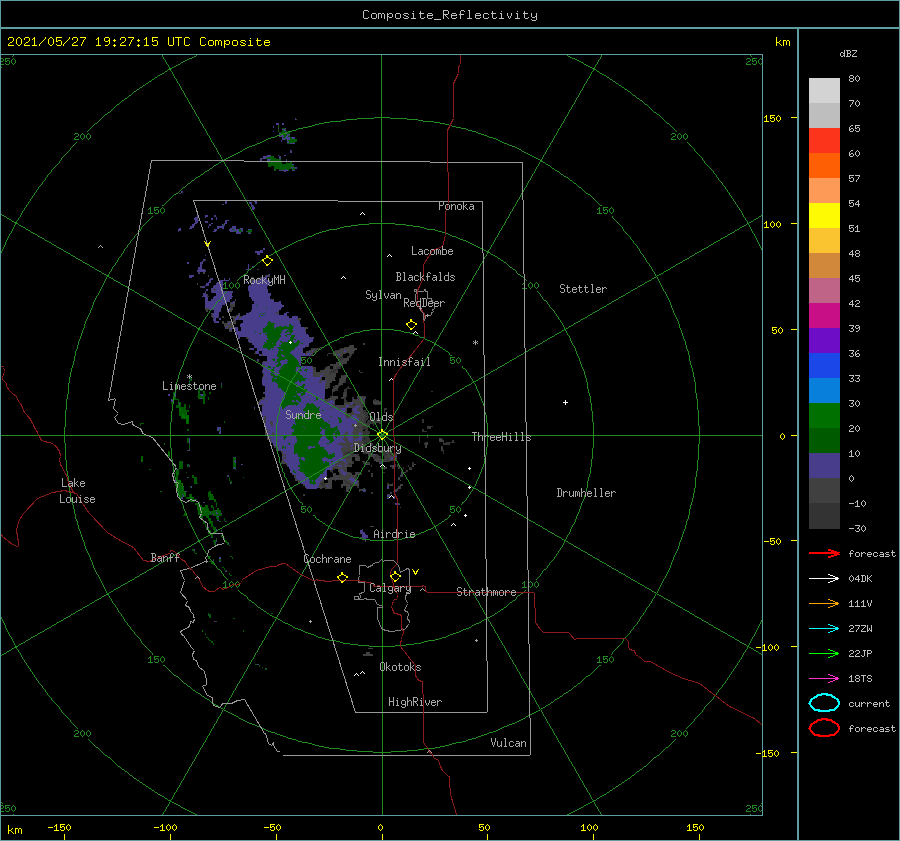Click the yellow diamond marker below Cochrane
The width and height of the screenshot is (900, 841).
click(343, 578)
